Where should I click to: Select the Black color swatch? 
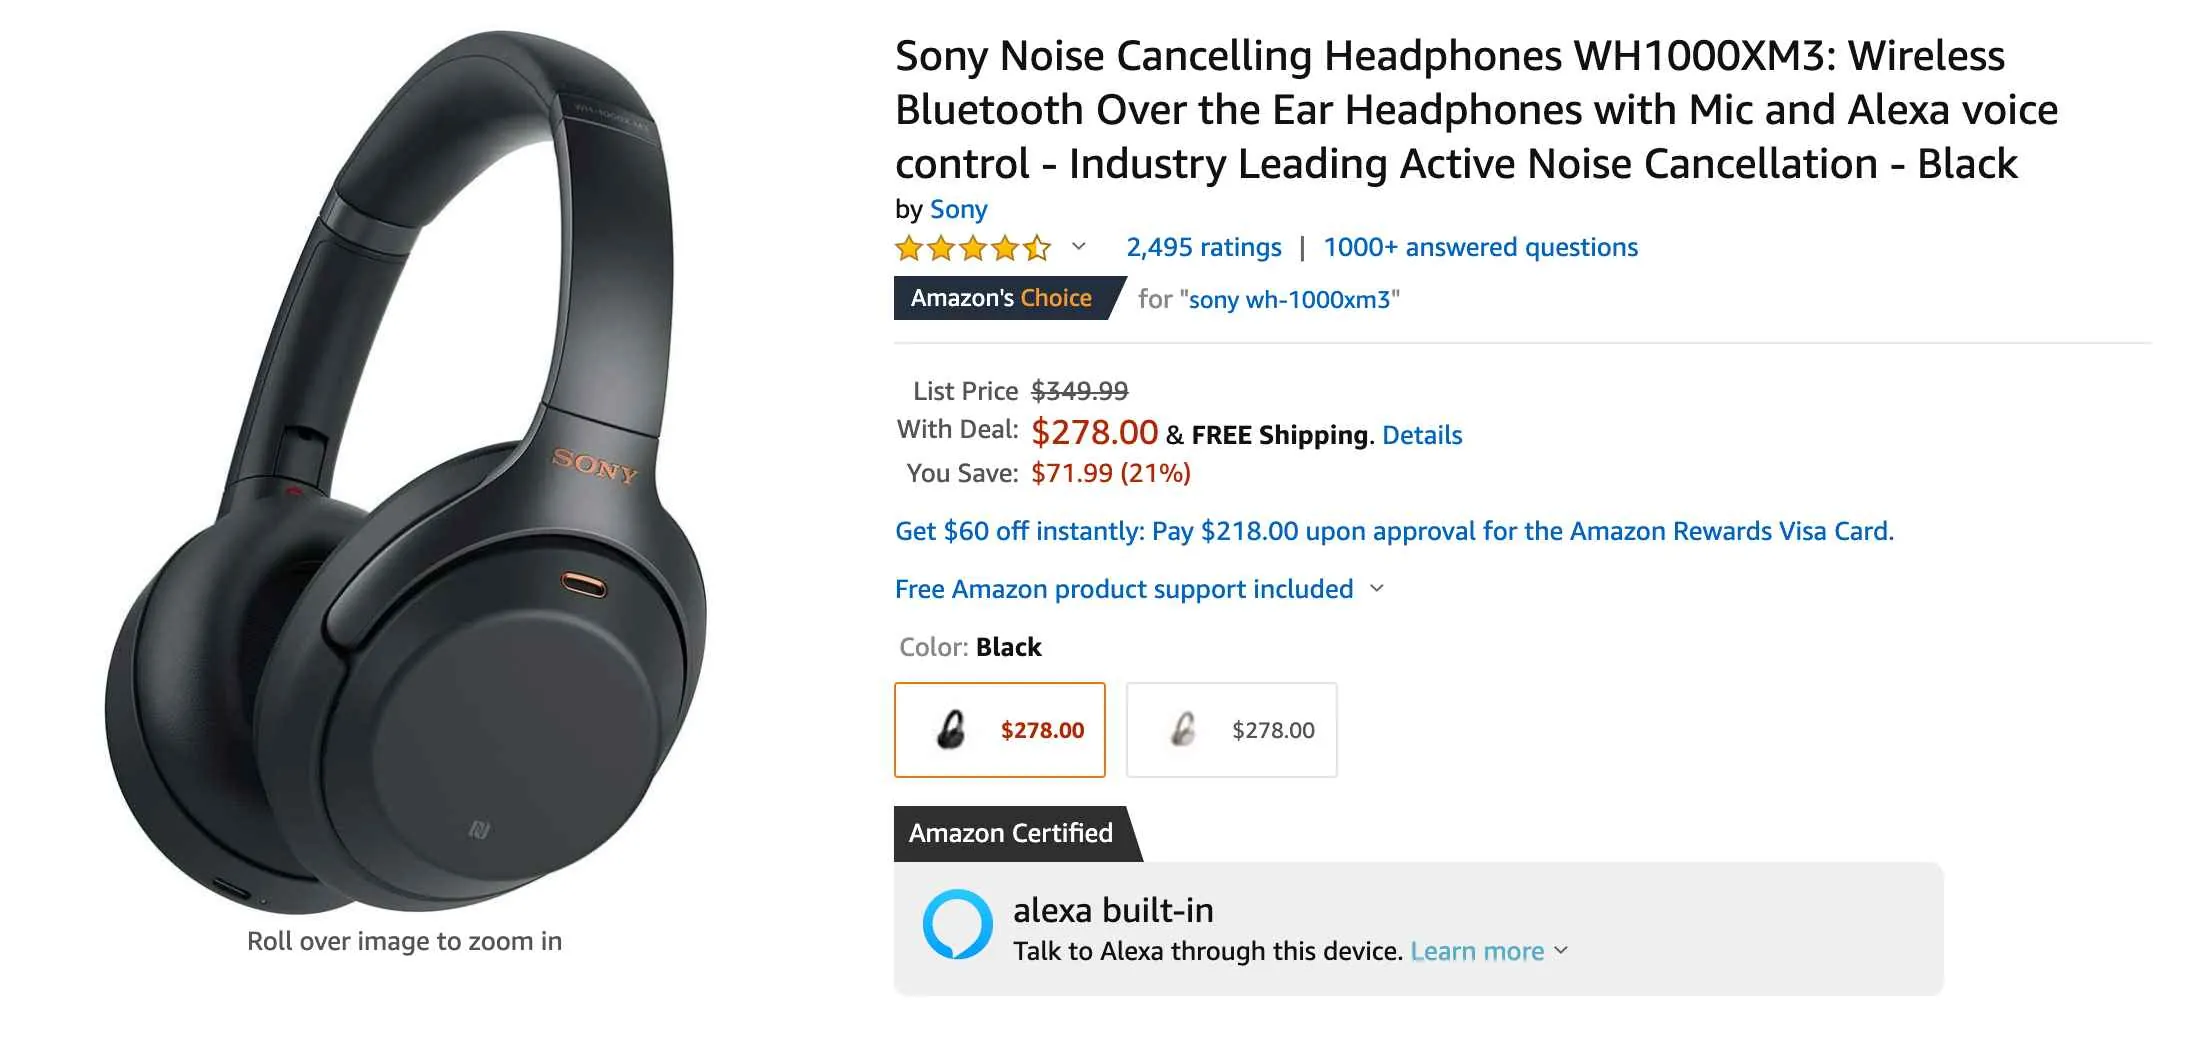click(x=998, y=730)
